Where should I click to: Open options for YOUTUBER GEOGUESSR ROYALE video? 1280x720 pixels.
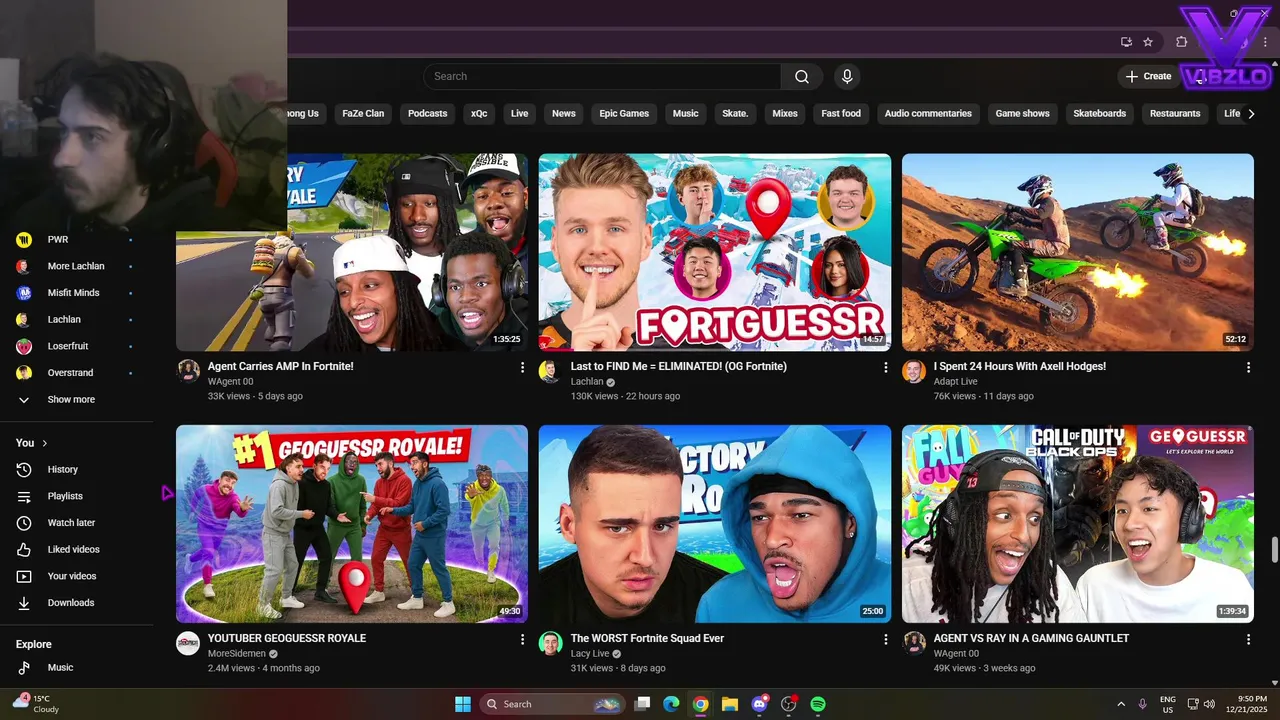pyautogui.click(x=522, y=640)
